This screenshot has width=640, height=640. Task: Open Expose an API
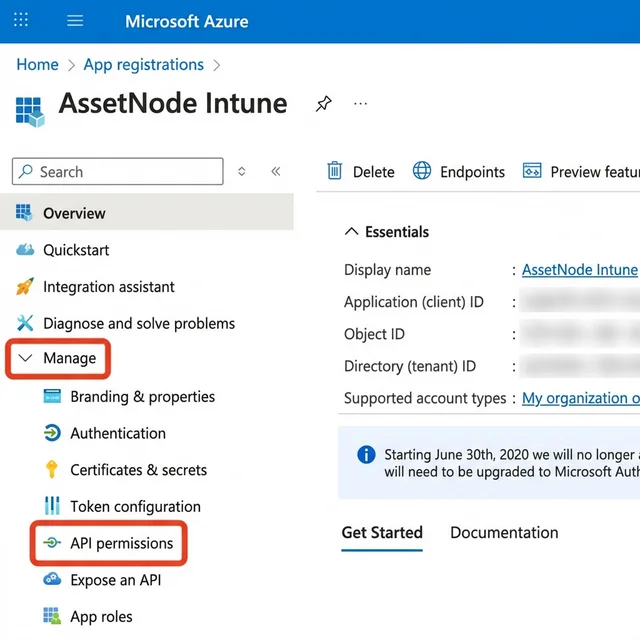click(x=116, y=580)
